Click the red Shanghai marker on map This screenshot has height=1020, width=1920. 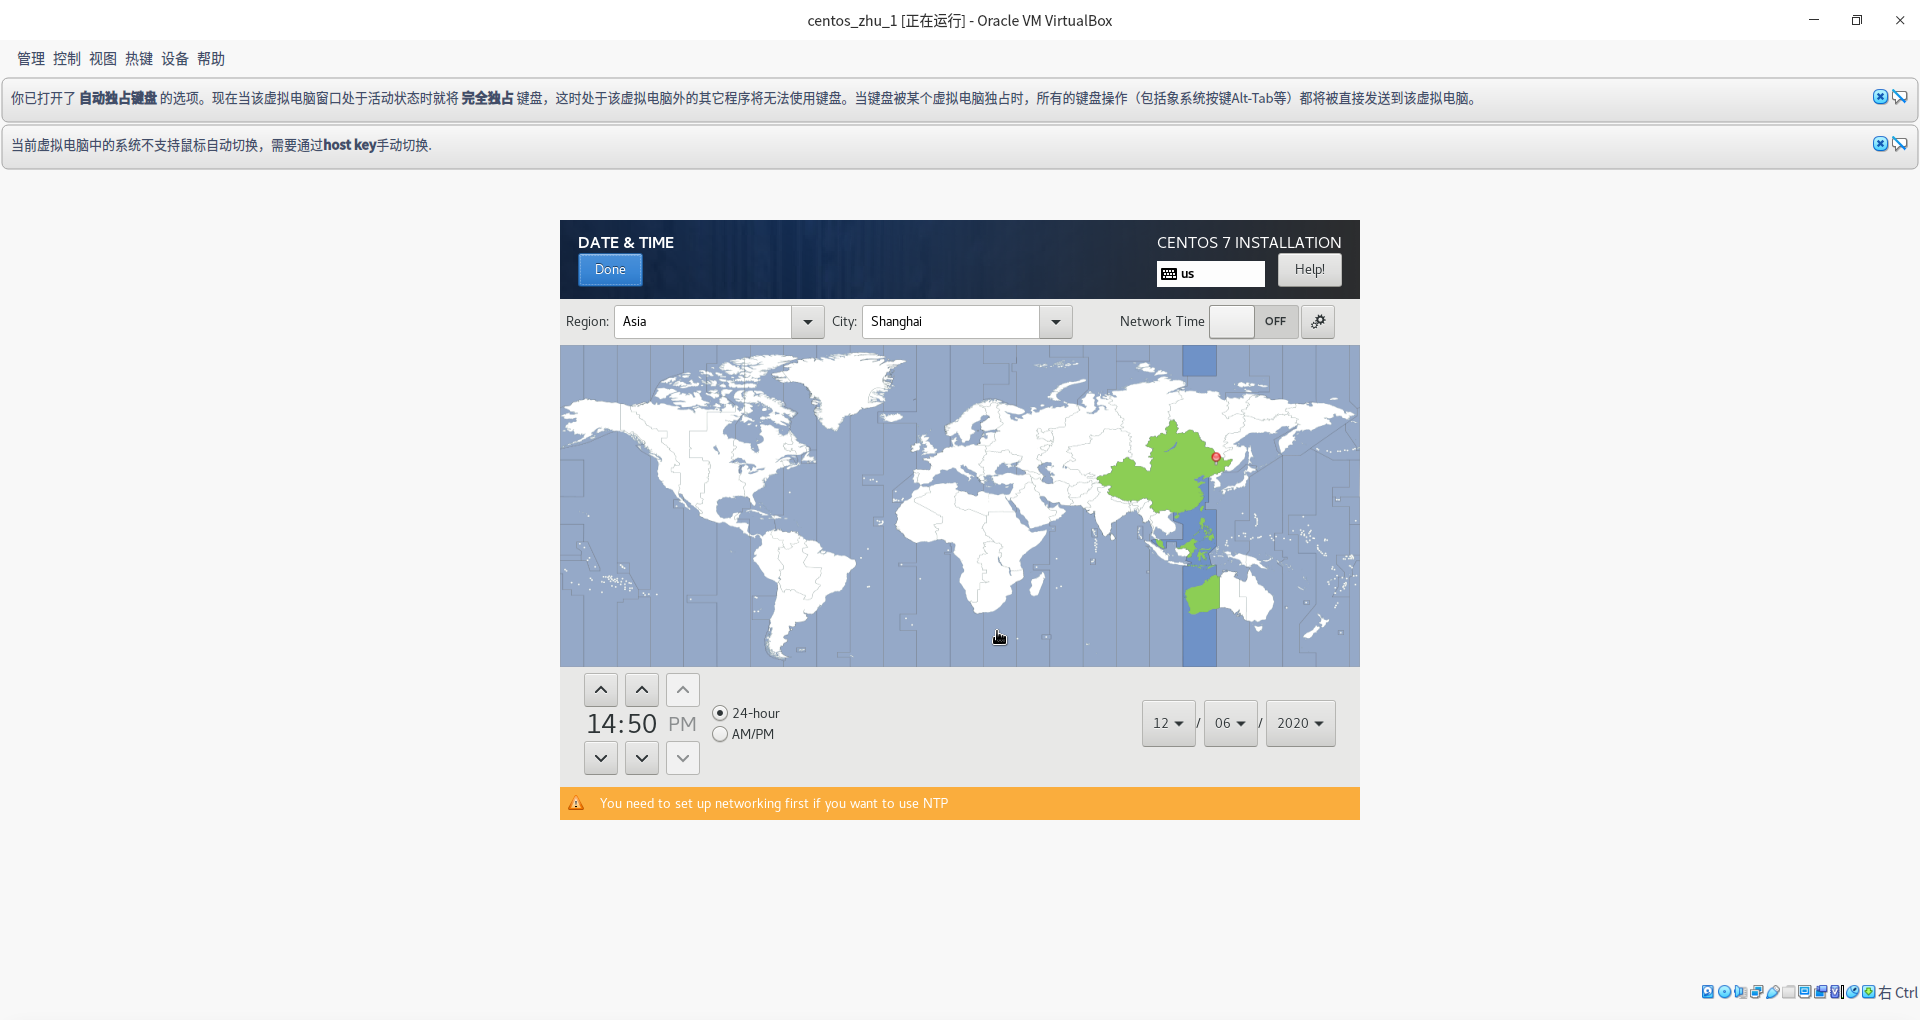(1216, 457)
